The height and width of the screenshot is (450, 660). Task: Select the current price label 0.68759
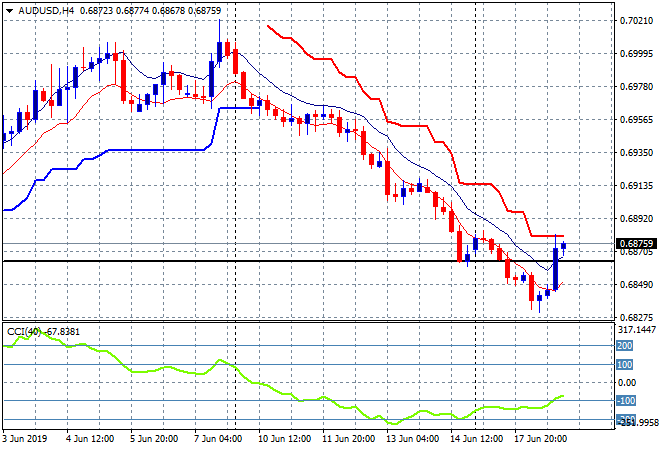pyautogui.click(x=636, y=244)
